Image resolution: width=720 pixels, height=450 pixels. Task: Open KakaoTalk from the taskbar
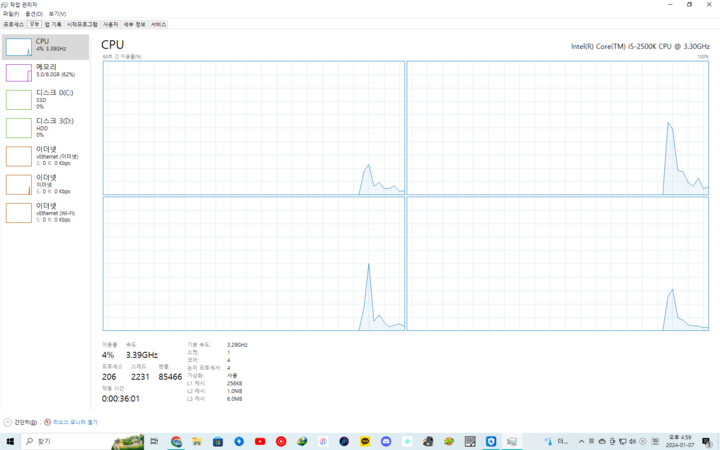[x=365, y=441]
